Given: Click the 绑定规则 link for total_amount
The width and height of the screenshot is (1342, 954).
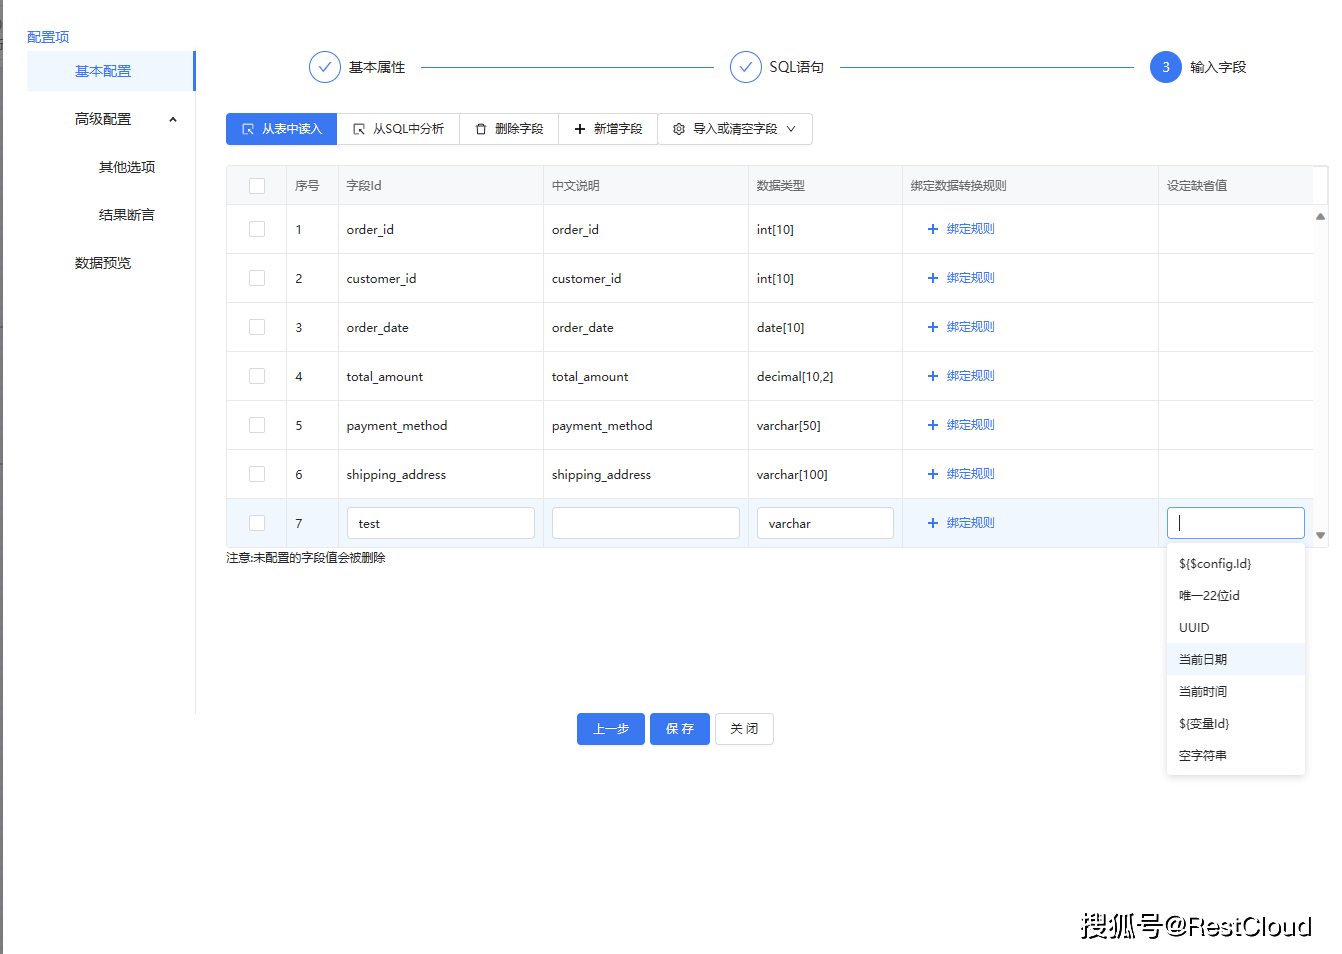Looking at the screenshot, I should [967, 375].
